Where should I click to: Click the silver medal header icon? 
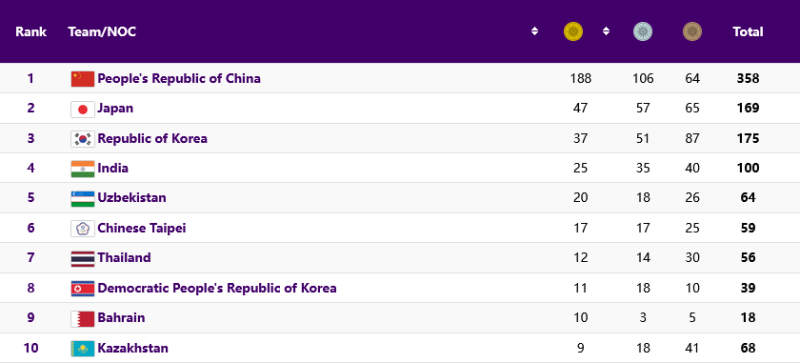(642, 32)
